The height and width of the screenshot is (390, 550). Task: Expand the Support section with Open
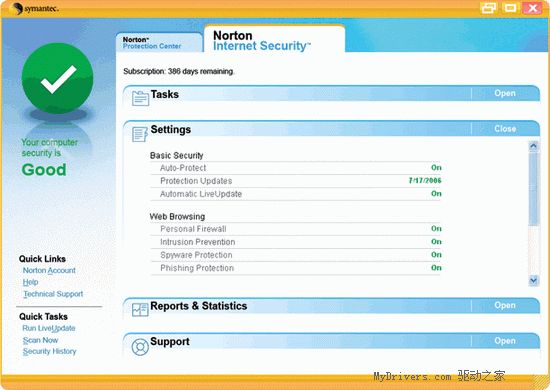tap(505, 341)
